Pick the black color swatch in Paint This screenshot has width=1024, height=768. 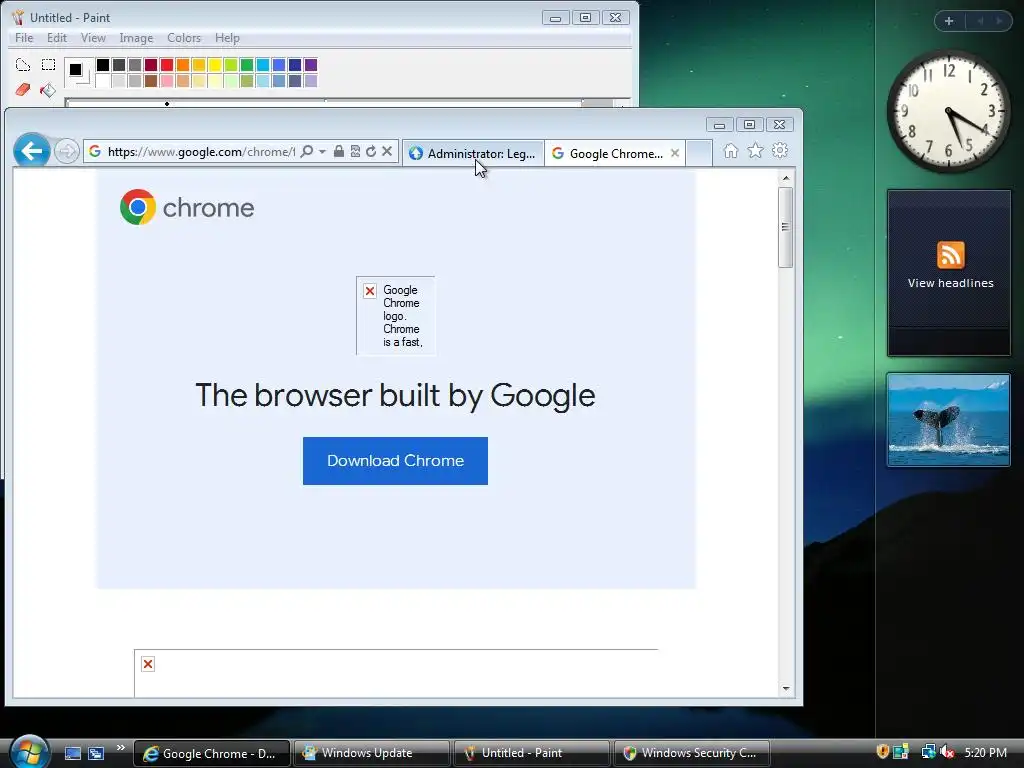[x=103, y=65]
